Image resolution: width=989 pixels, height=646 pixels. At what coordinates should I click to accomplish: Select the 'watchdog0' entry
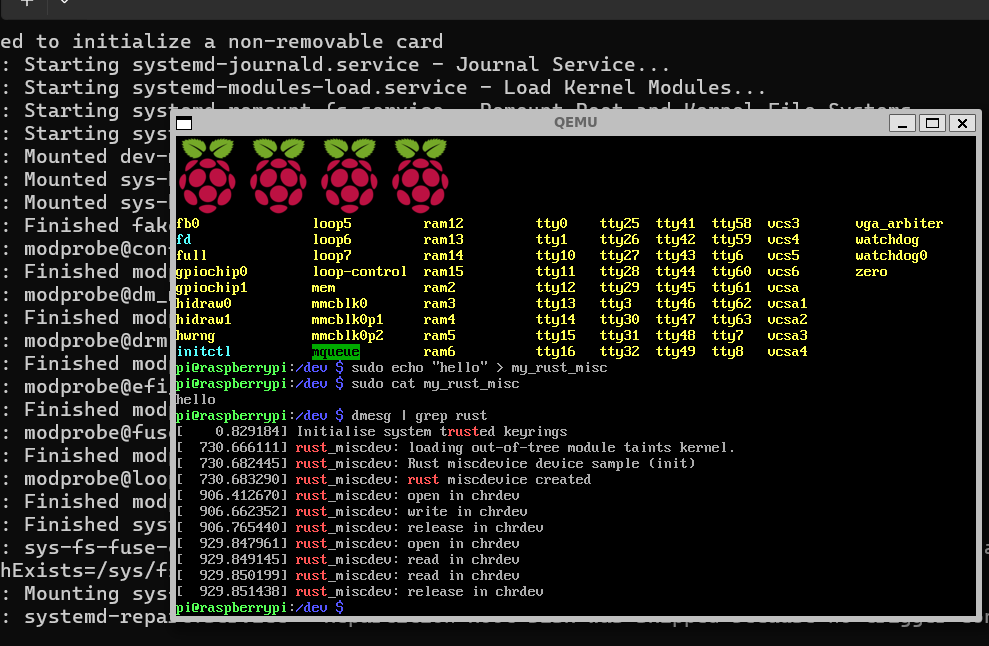click(x=891, y=255)
